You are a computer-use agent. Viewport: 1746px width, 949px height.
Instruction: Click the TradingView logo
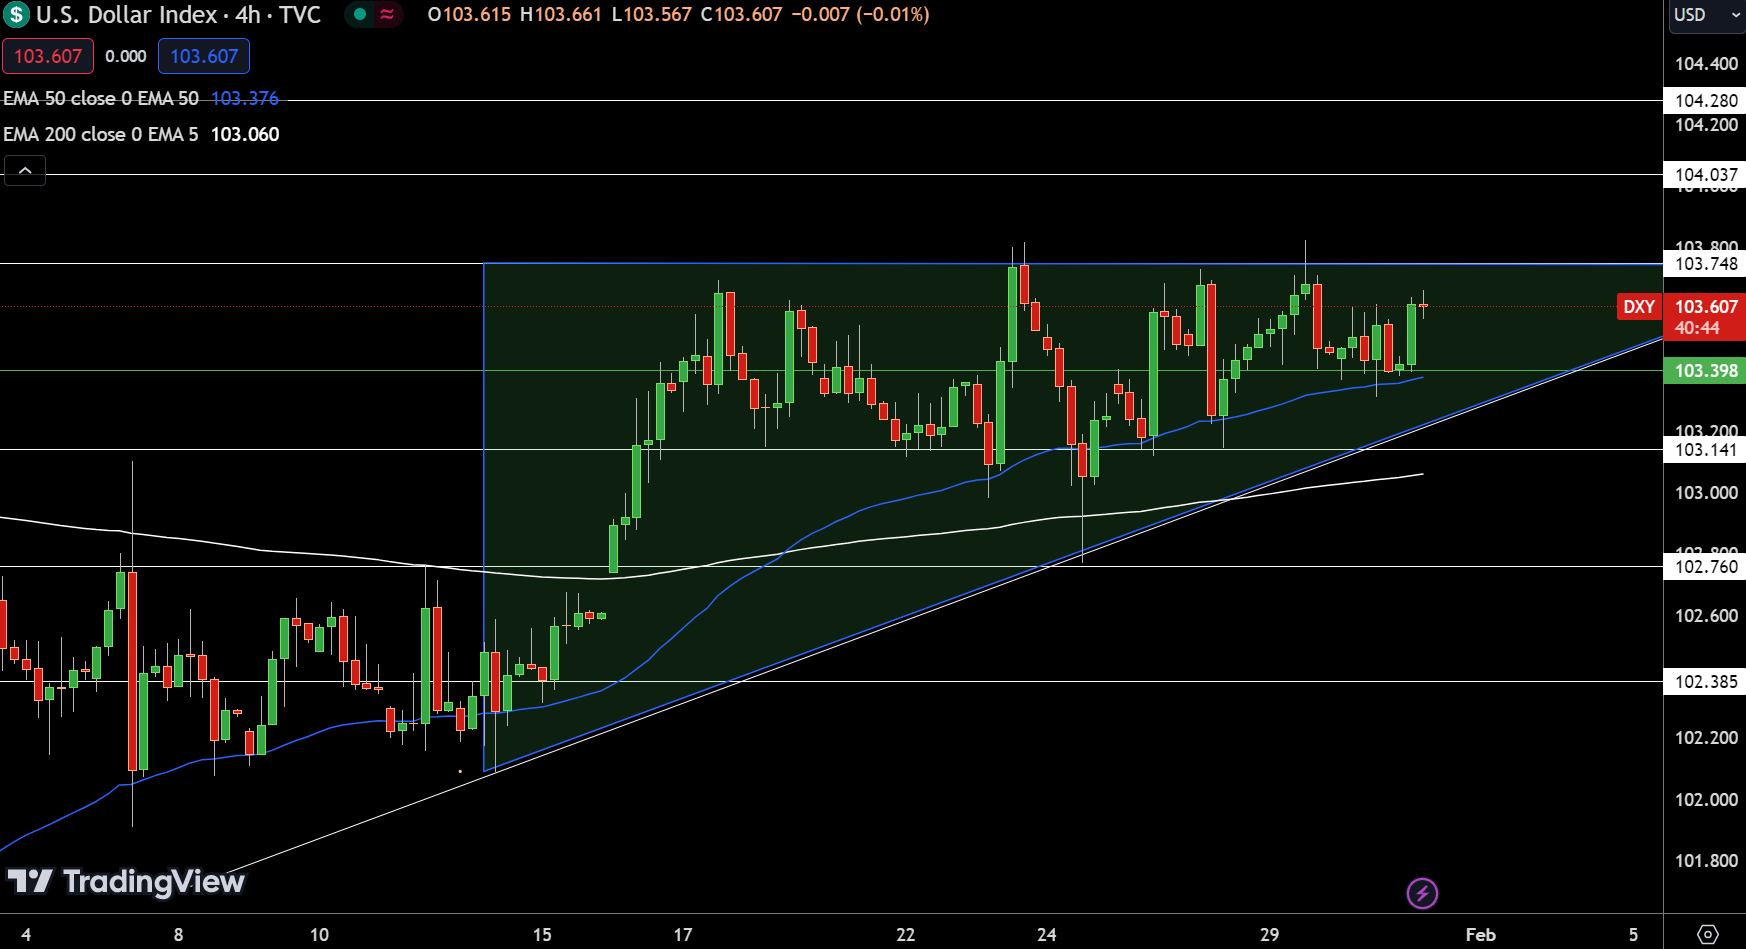tap(126, 881)
